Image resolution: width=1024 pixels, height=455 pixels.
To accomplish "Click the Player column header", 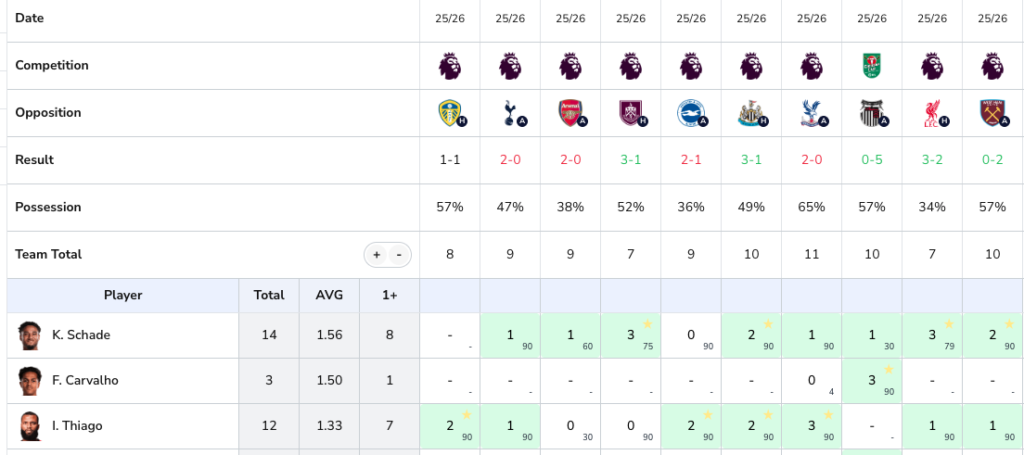I will click(x=123, y=295).
